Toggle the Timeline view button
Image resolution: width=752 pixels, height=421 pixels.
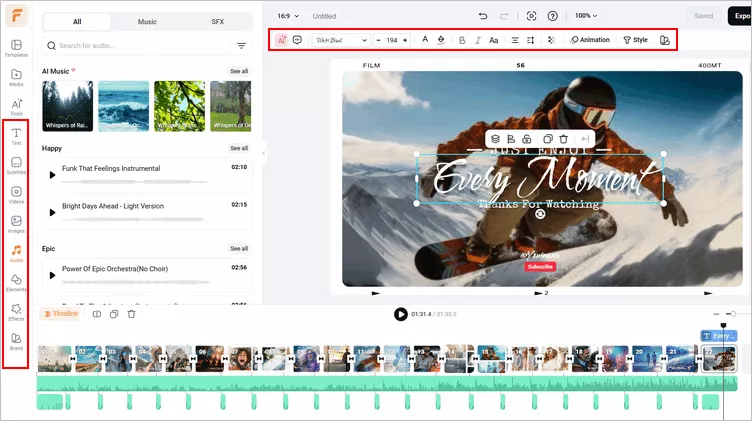coord(61,314)
